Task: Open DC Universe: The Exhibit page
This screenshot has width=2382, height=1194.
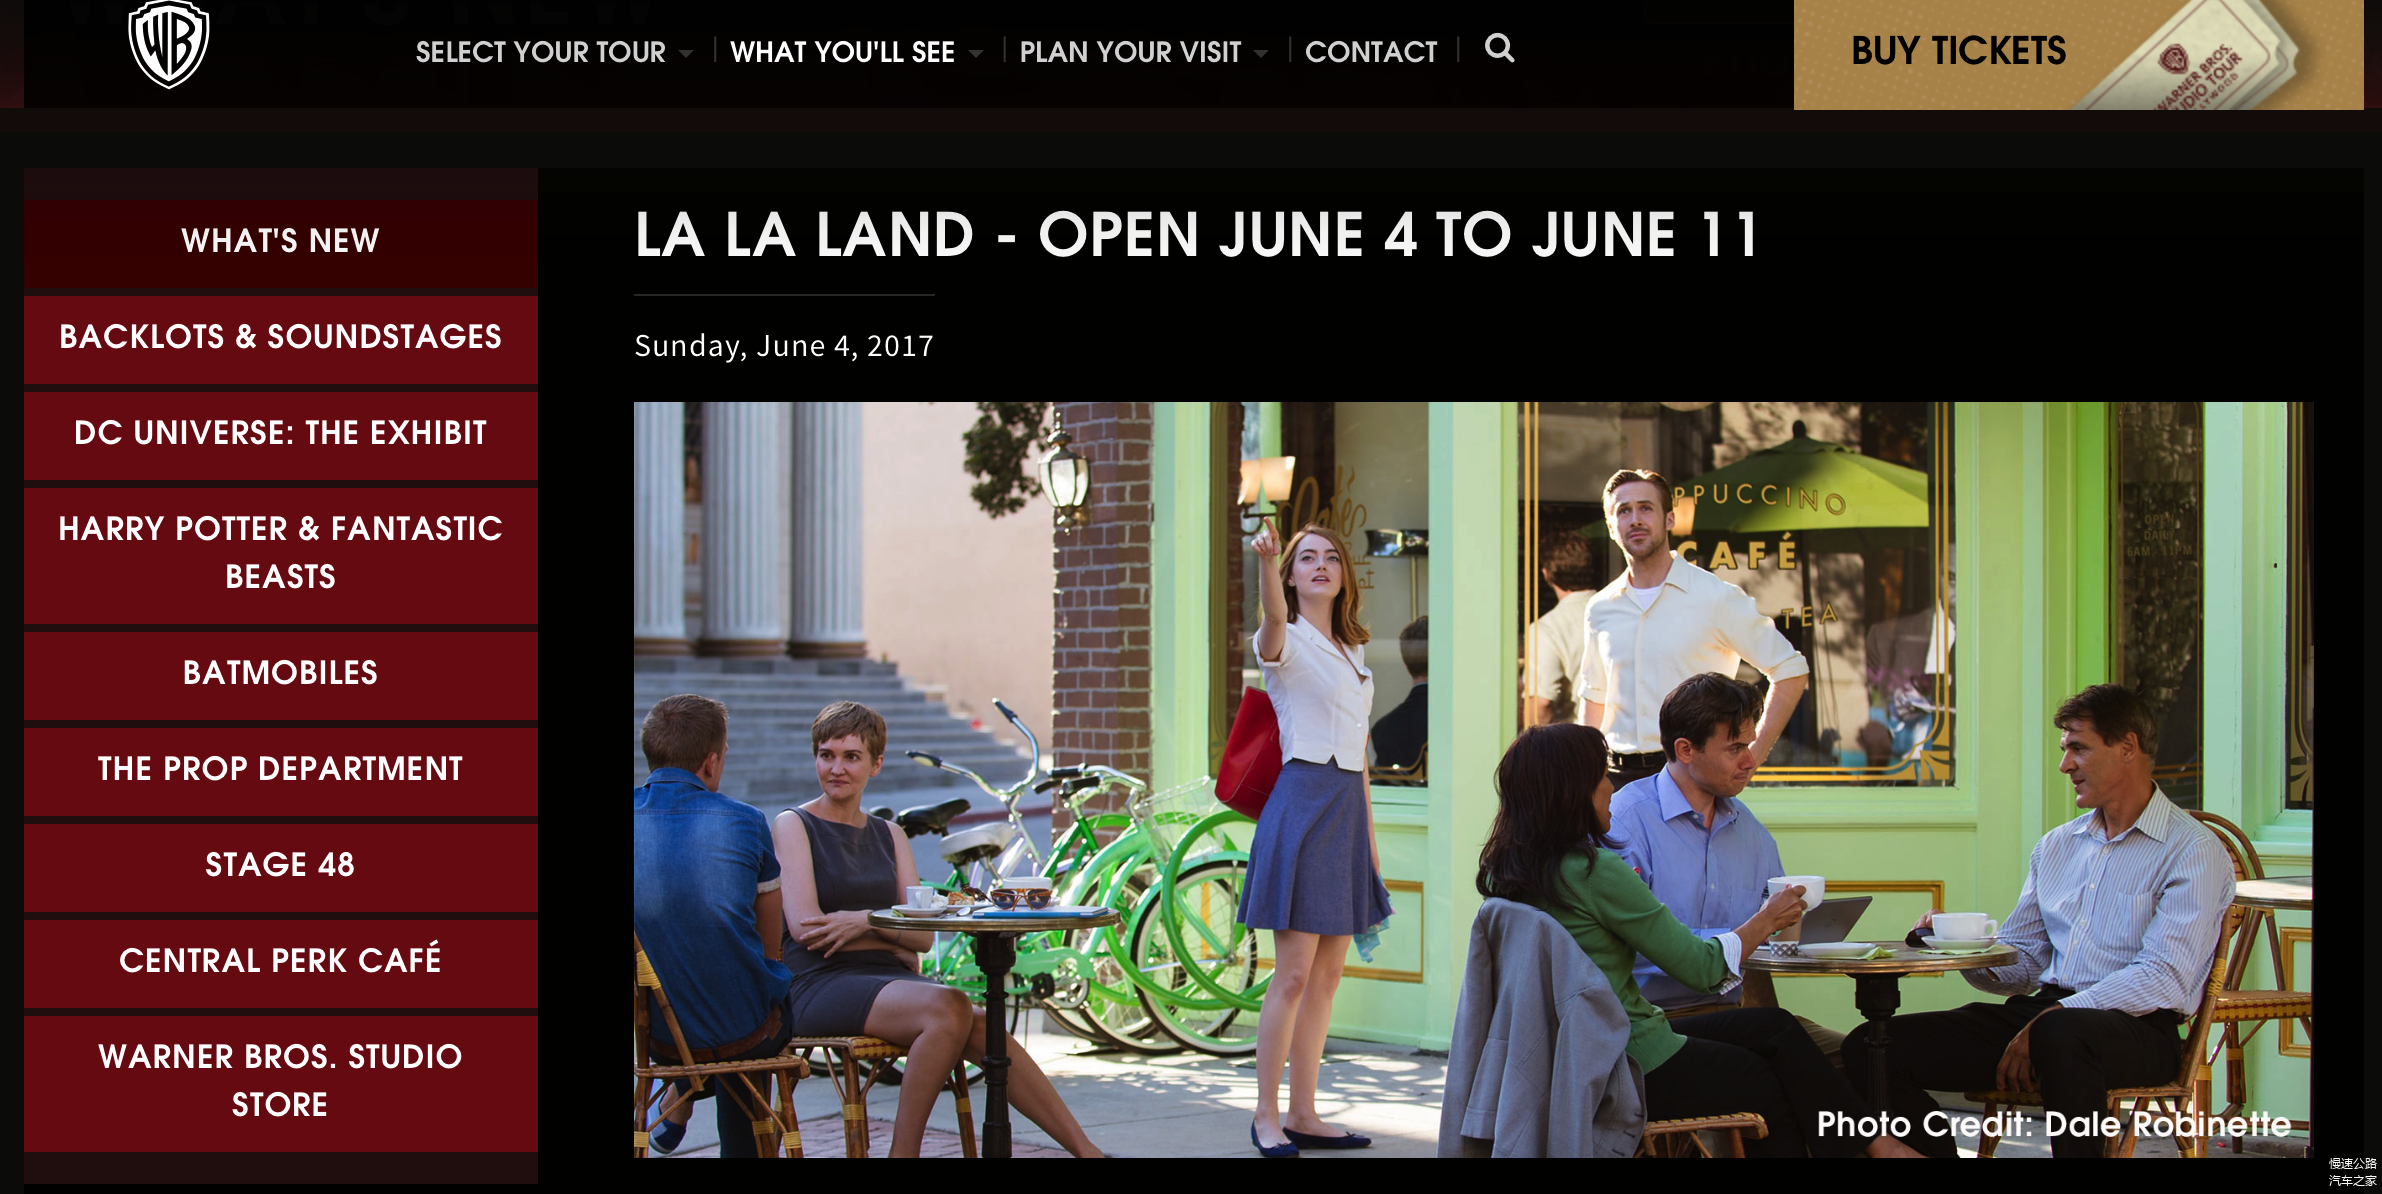Action: [x=281, y=433]
